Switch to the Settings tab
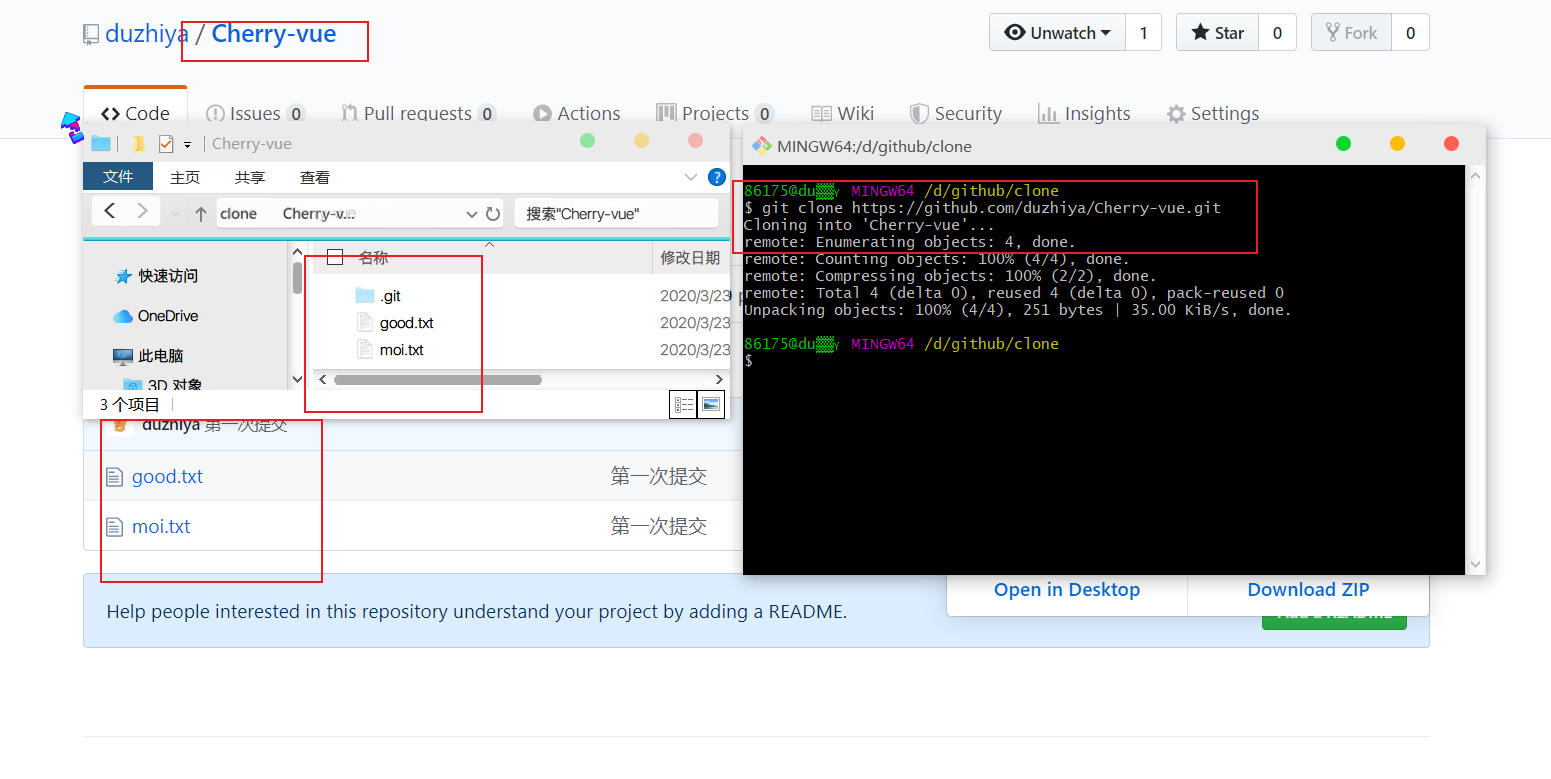 coord(1213,113)
